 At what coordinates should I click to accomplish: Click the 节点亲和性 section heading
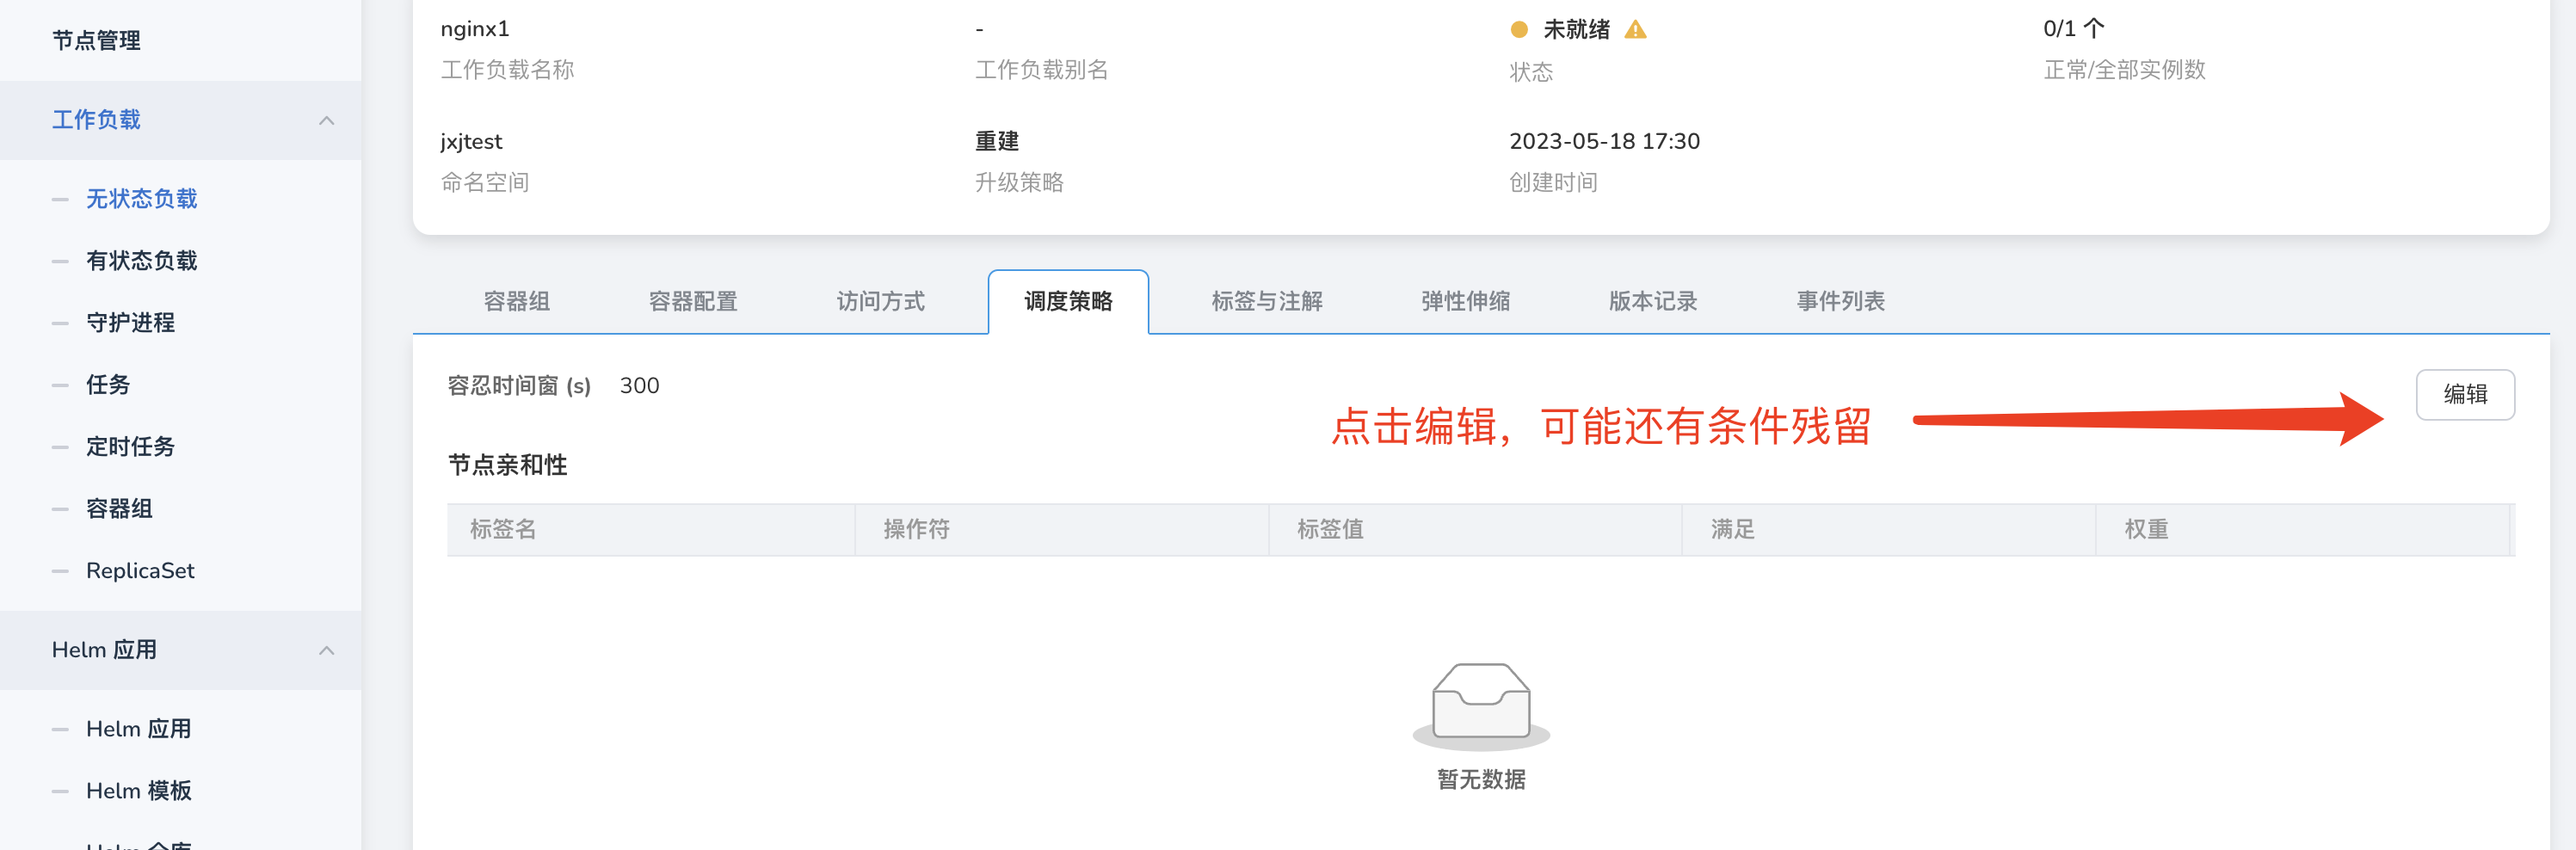click(508, 465)
